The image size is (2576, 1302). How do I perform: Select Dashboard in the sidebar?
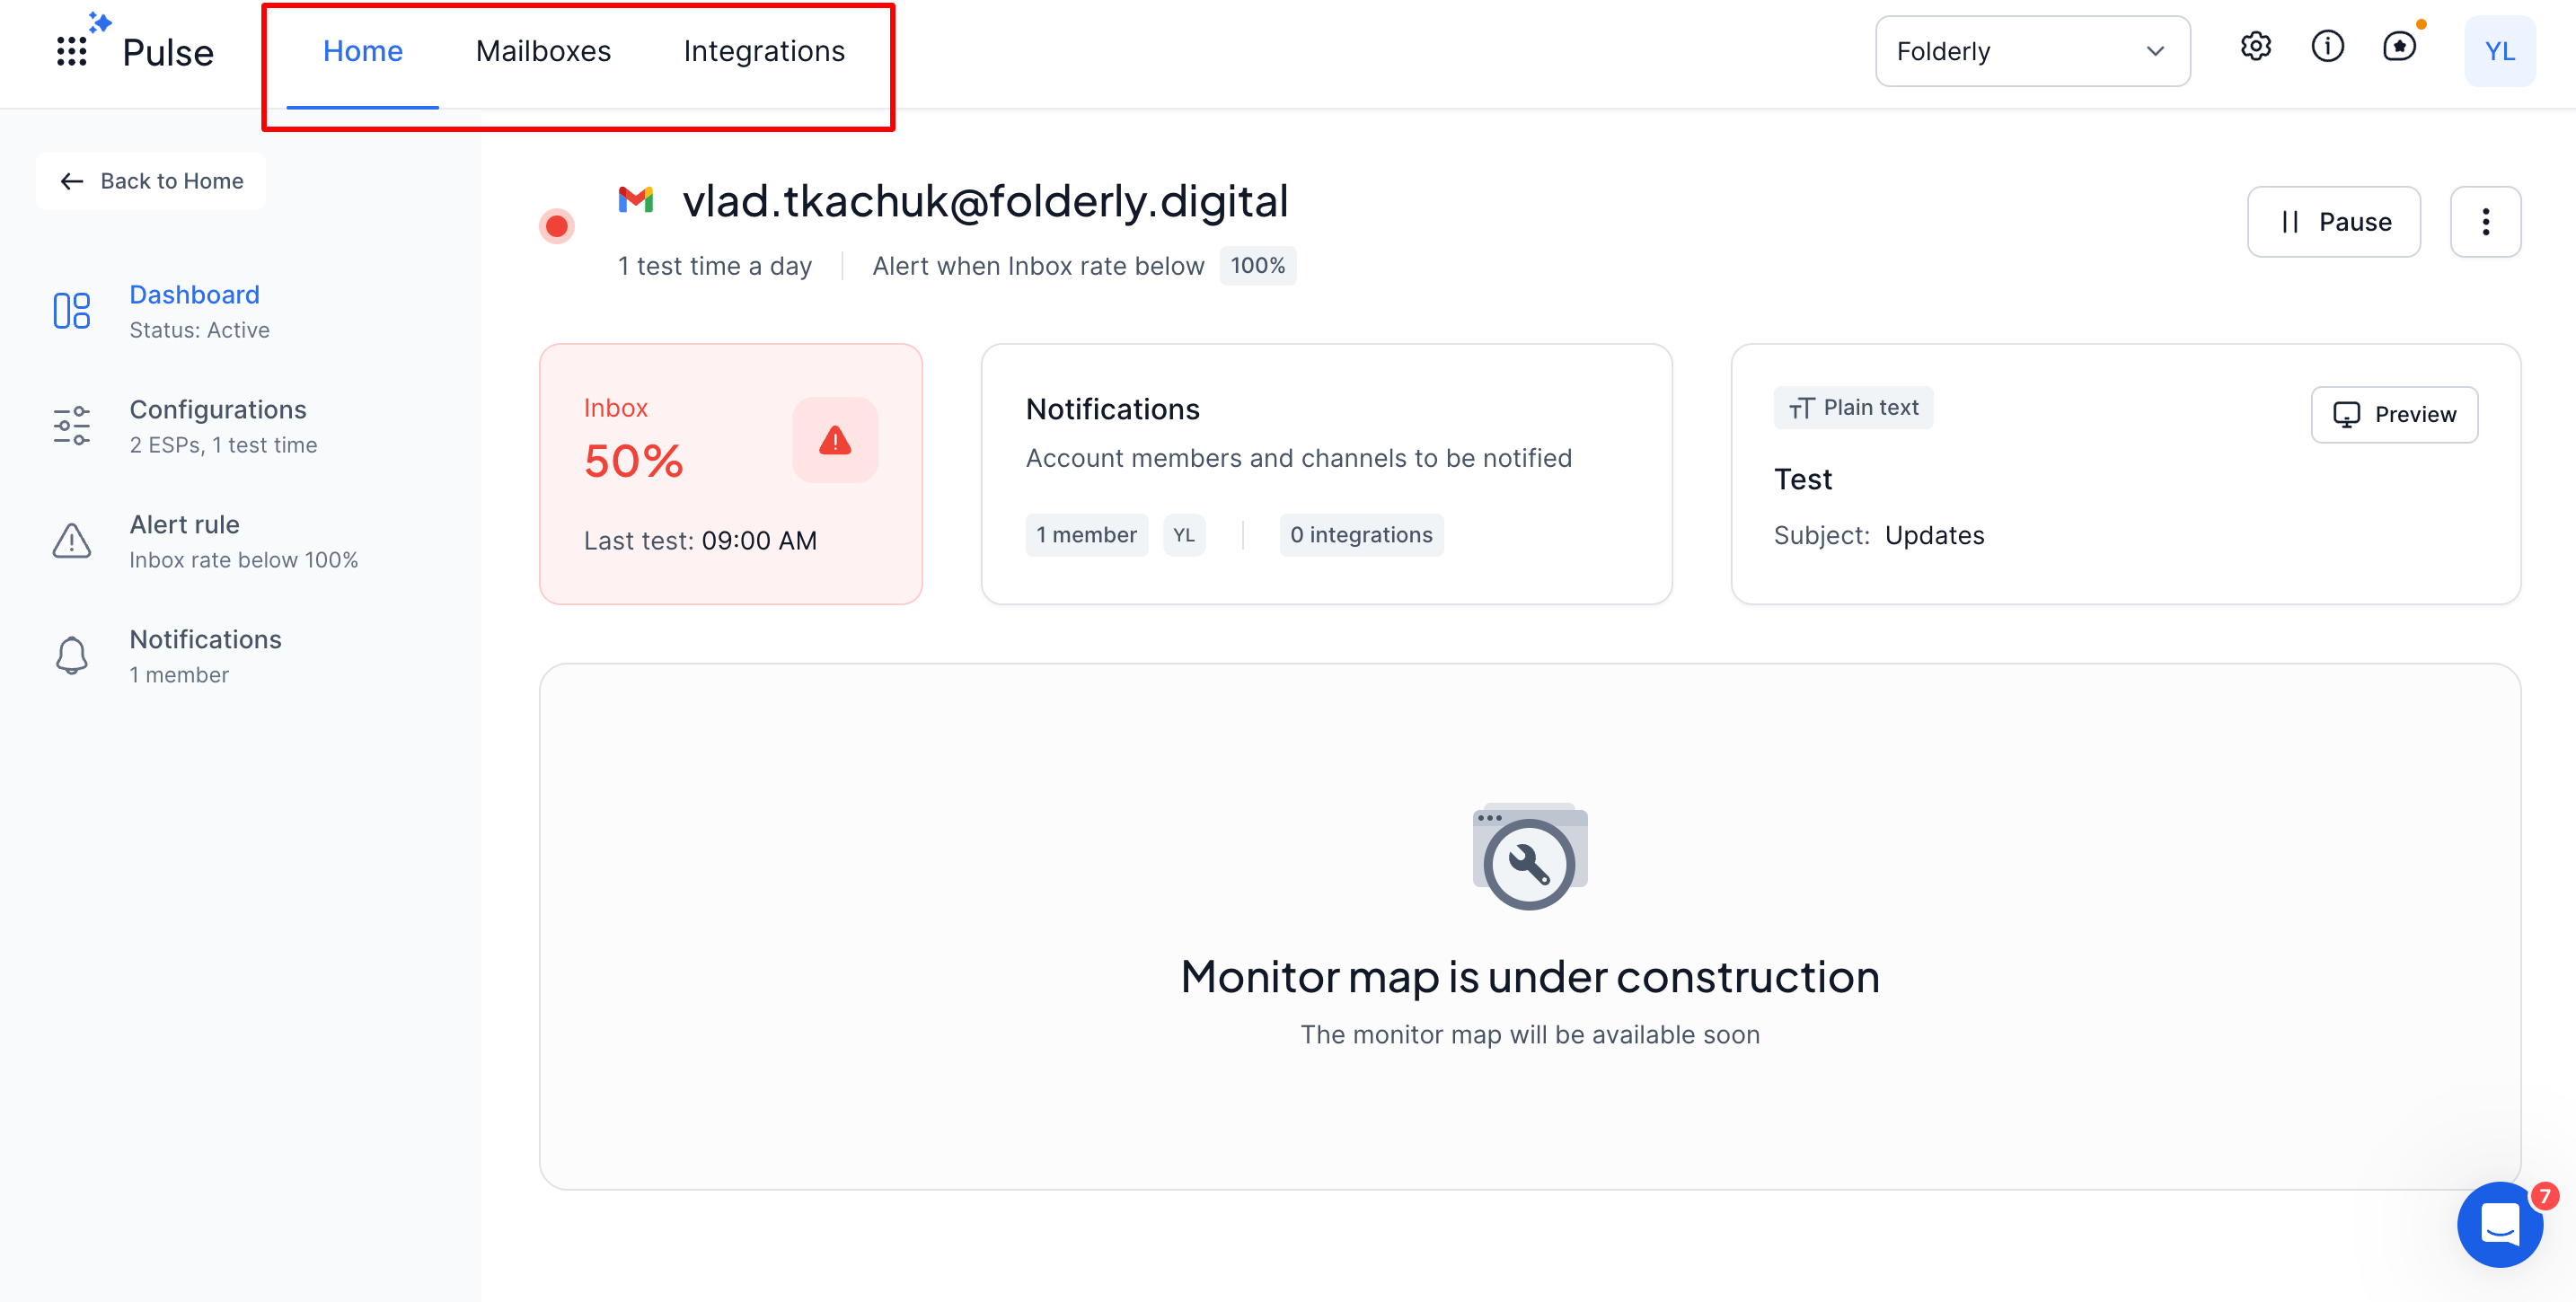[194, 311]
